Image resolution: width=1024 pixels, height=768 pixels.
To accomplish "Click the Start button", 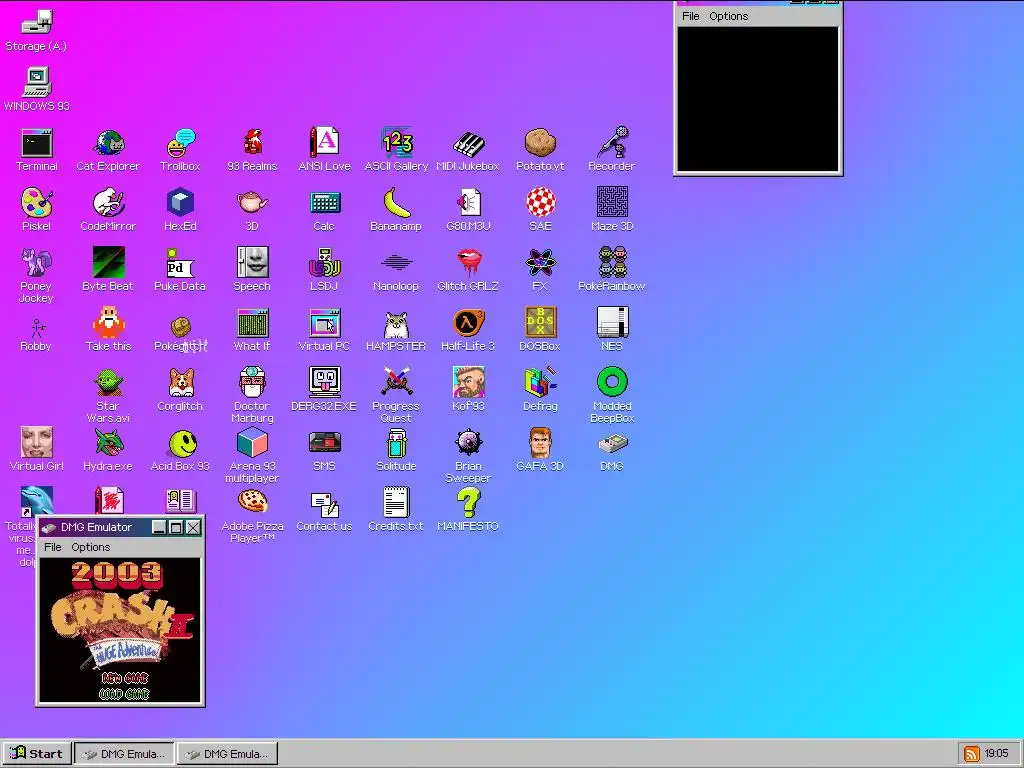I will 37,754.
